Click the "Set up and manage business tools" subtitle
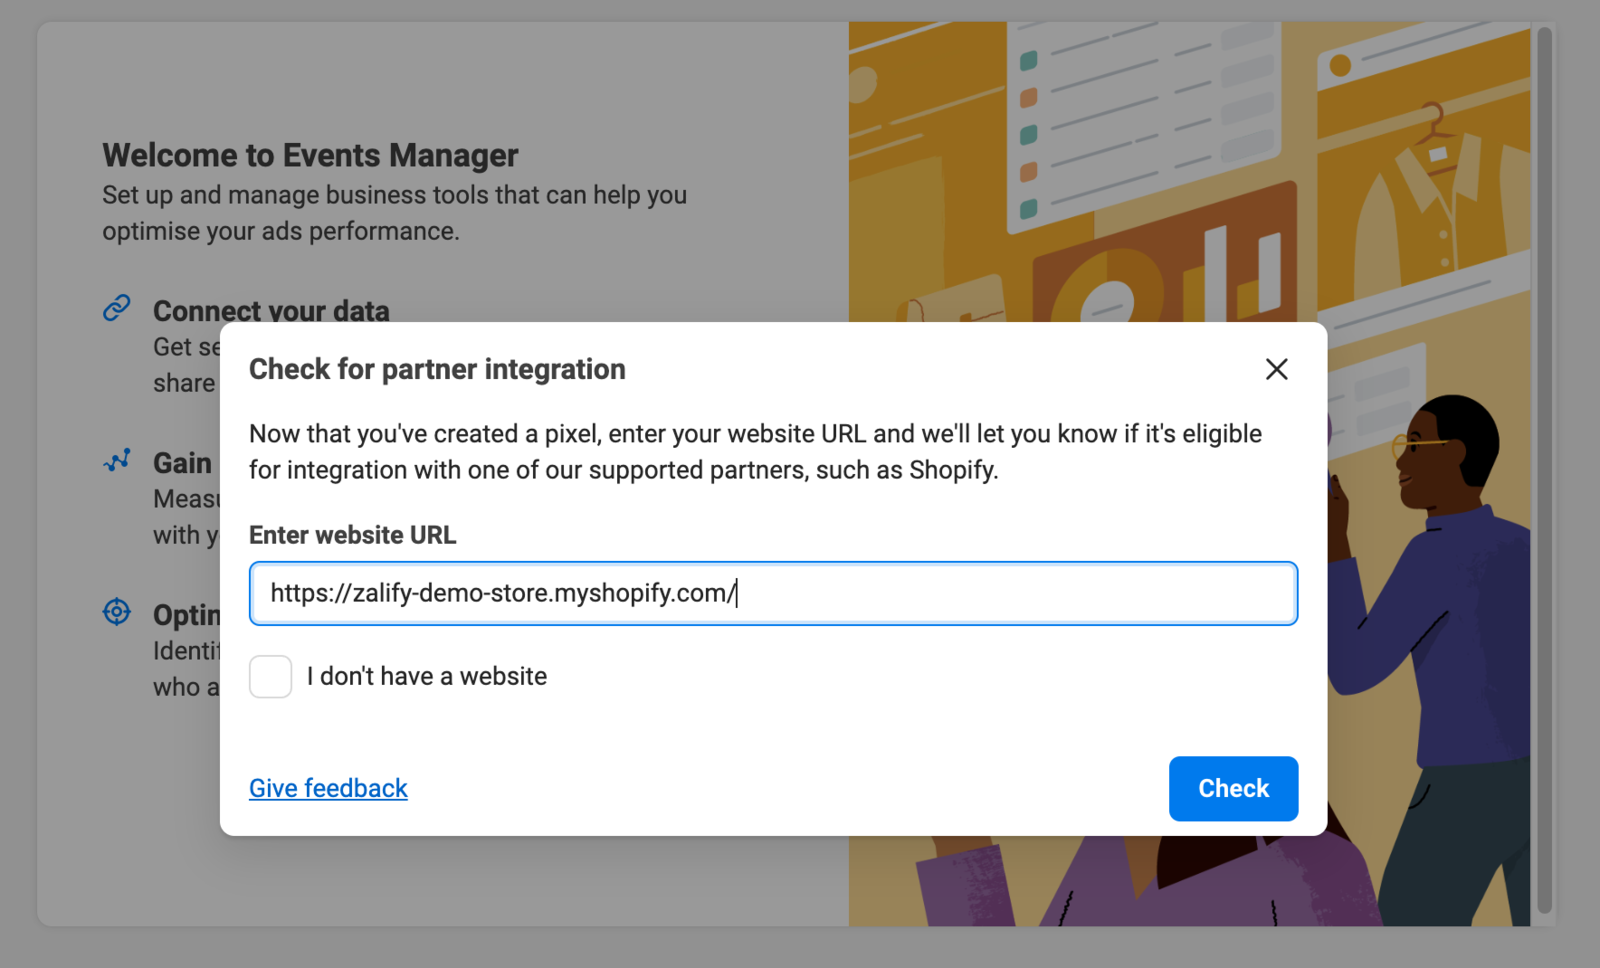This screenshot has height=968, width=1600. coord(394,213)
